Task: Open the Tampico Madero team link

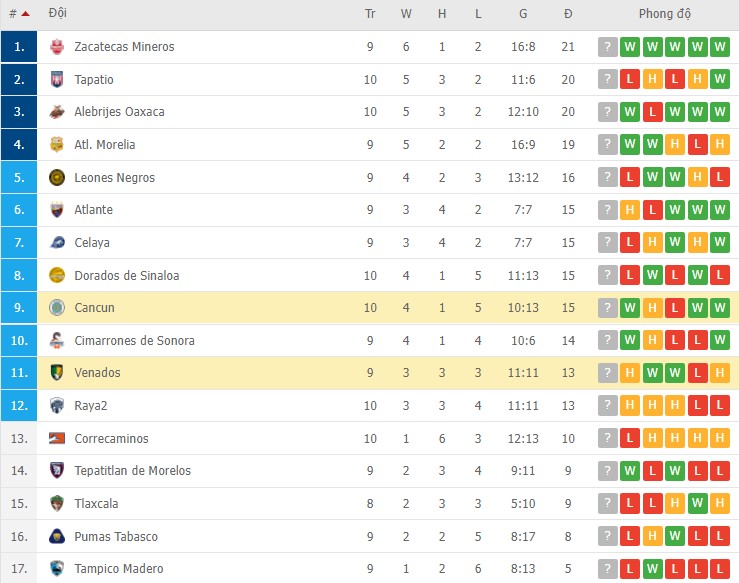Action: (118, 569)
